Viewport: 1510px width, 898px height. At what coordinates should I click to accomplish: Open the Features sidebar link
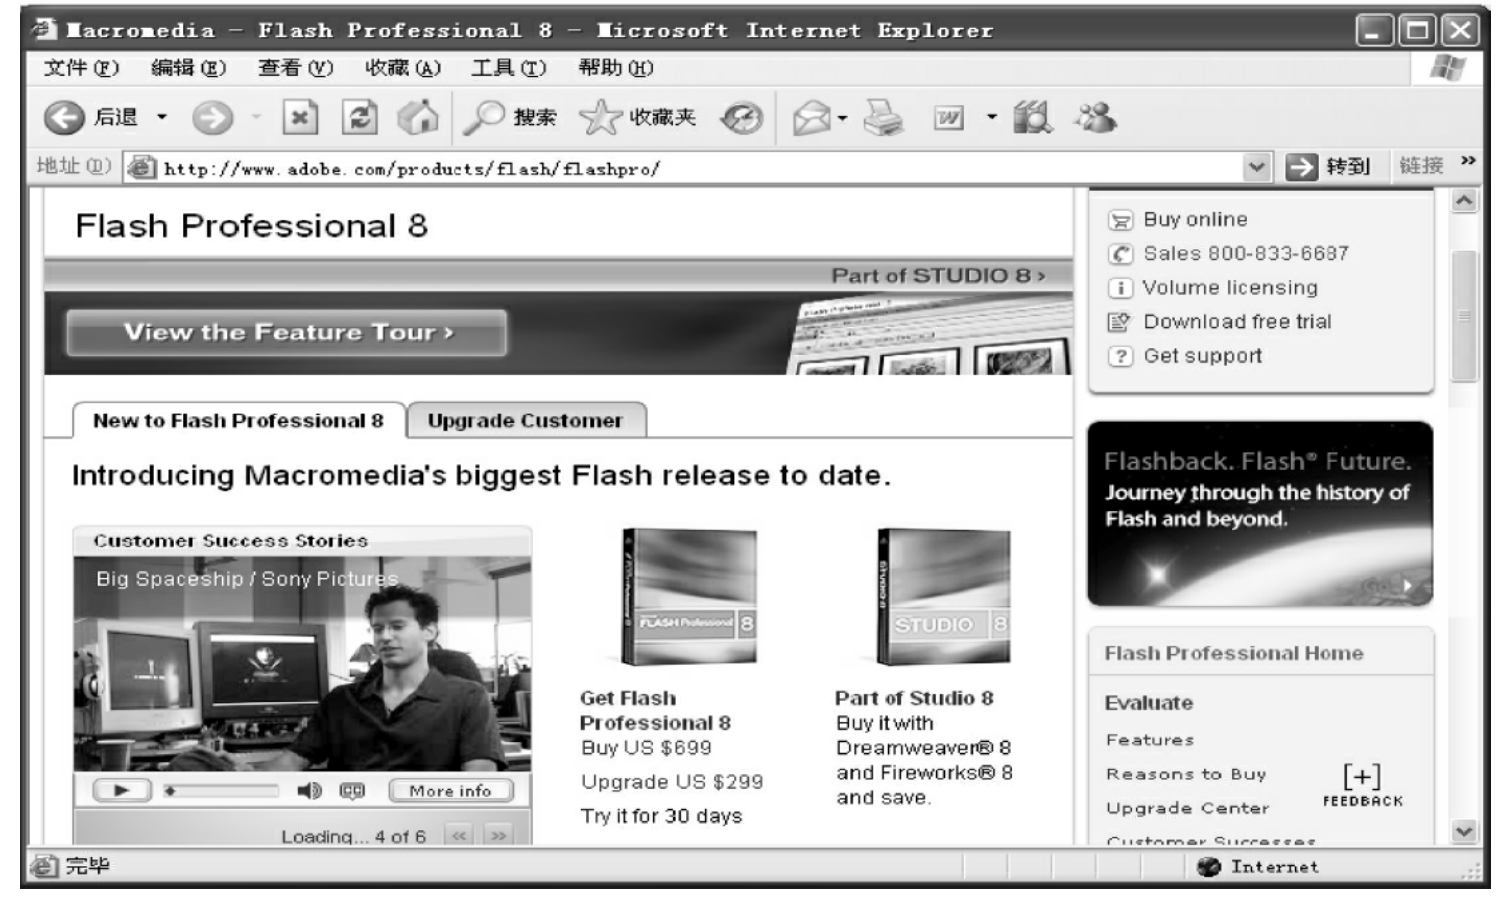click(x=1150, y=740)
